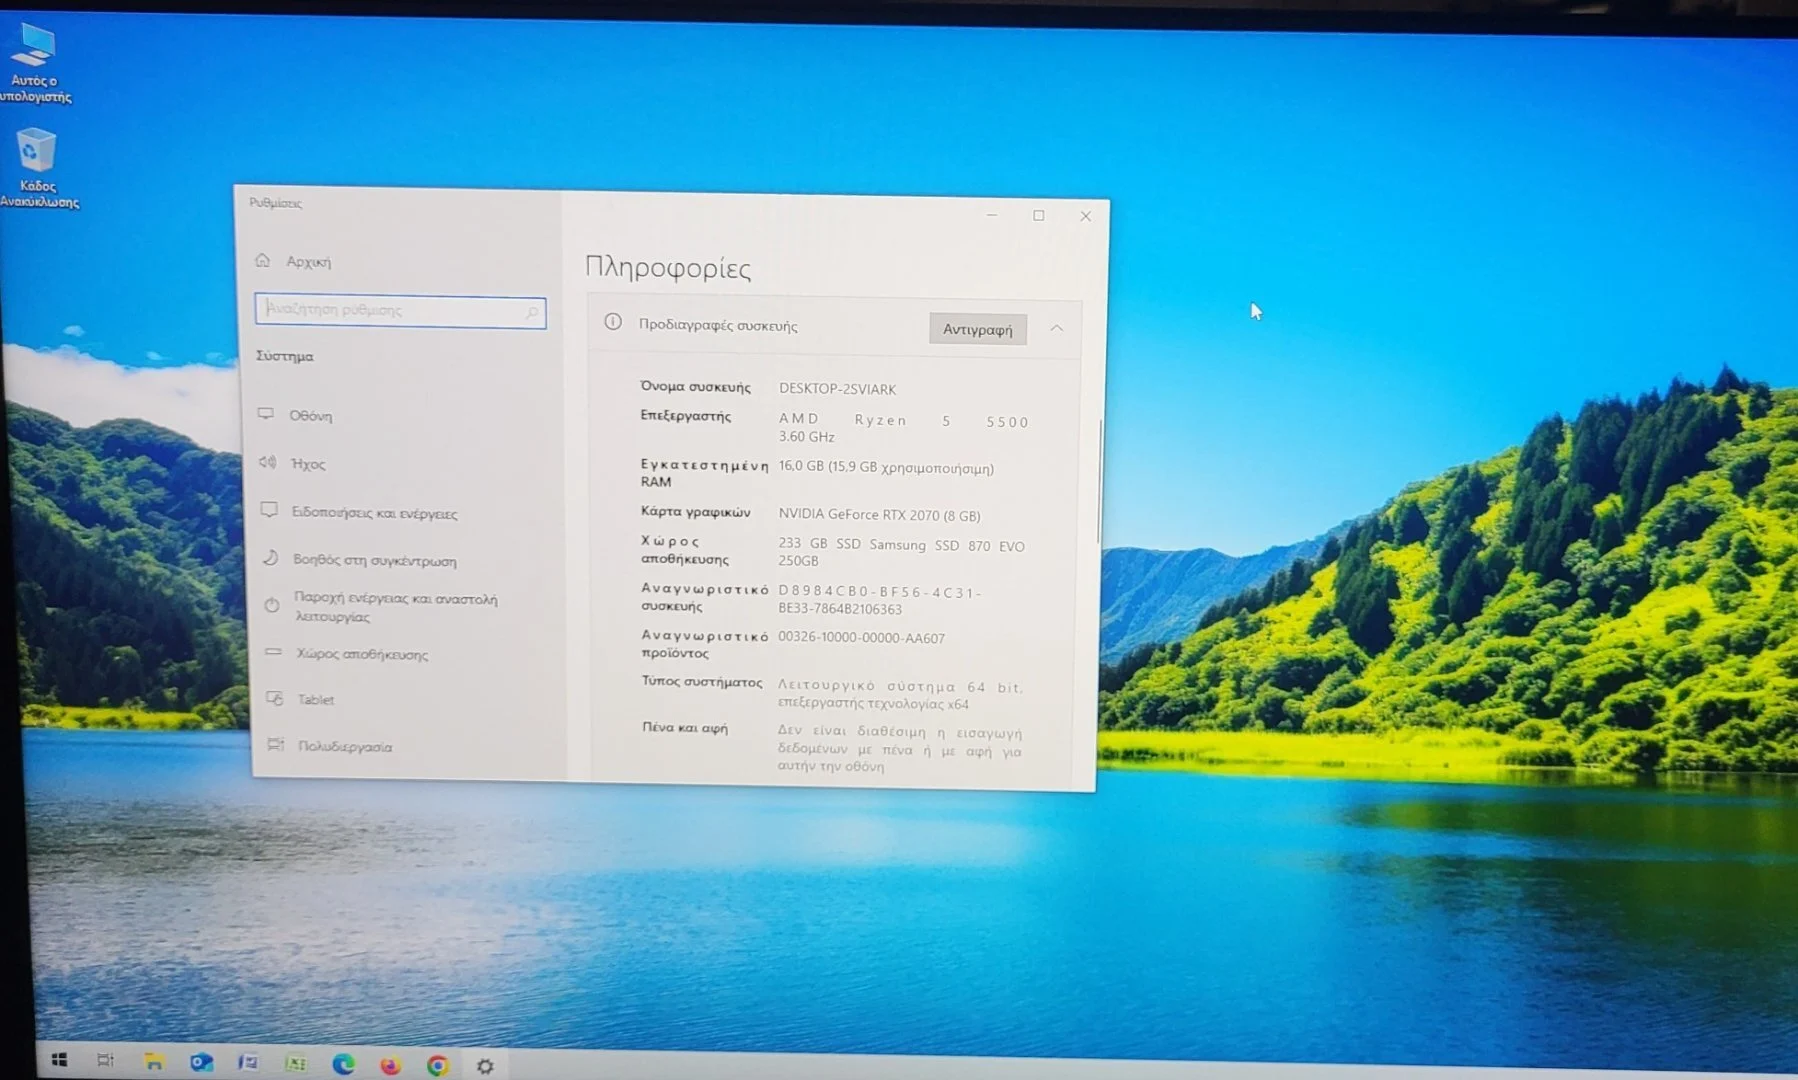Launch Google Chrome from the taskbar
Viewport: 1798px width, 1080px height.
click(437, 1065)
